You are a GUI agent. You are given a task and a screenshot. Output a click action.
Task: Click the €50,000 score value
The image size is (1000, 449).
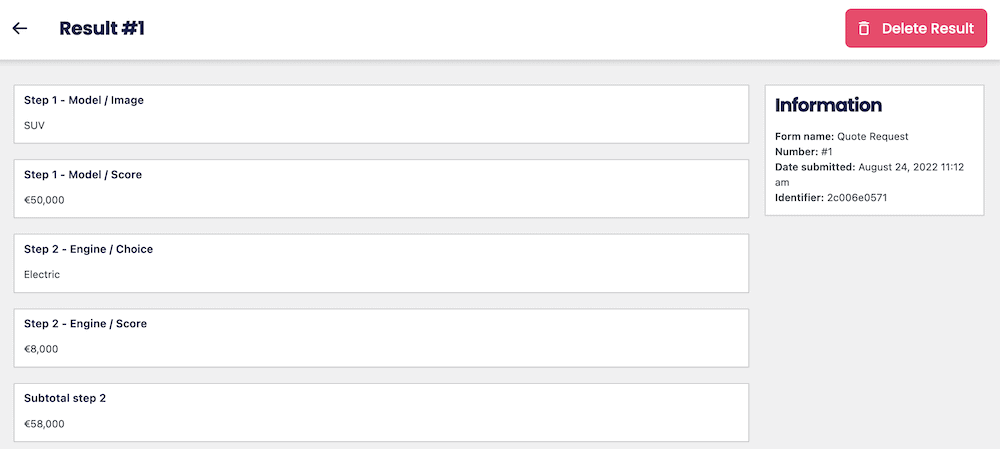click(x=44, y=200)
